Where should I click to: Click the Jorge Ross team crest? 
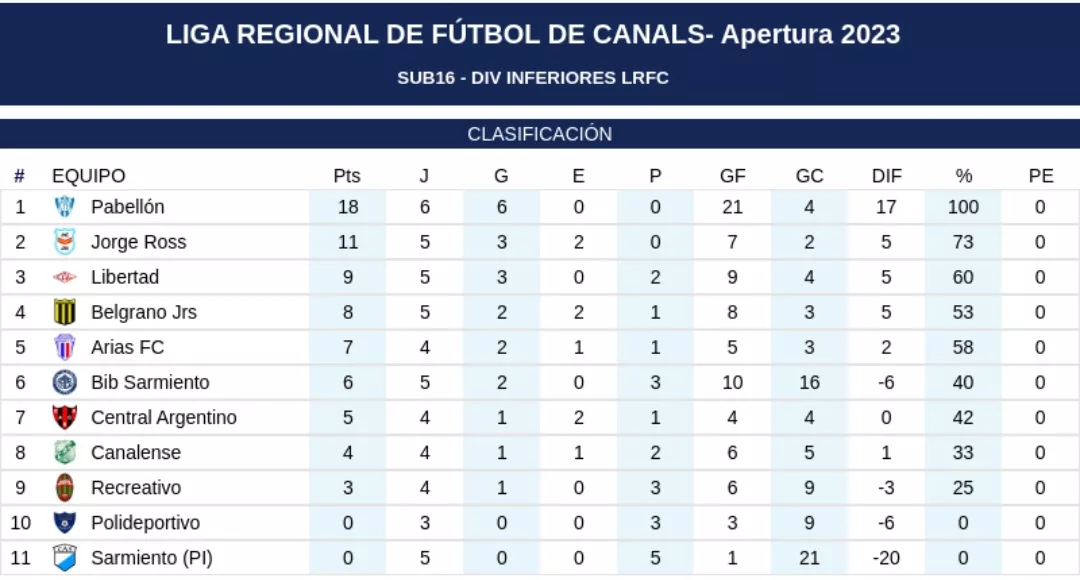(x=64, y=242)
